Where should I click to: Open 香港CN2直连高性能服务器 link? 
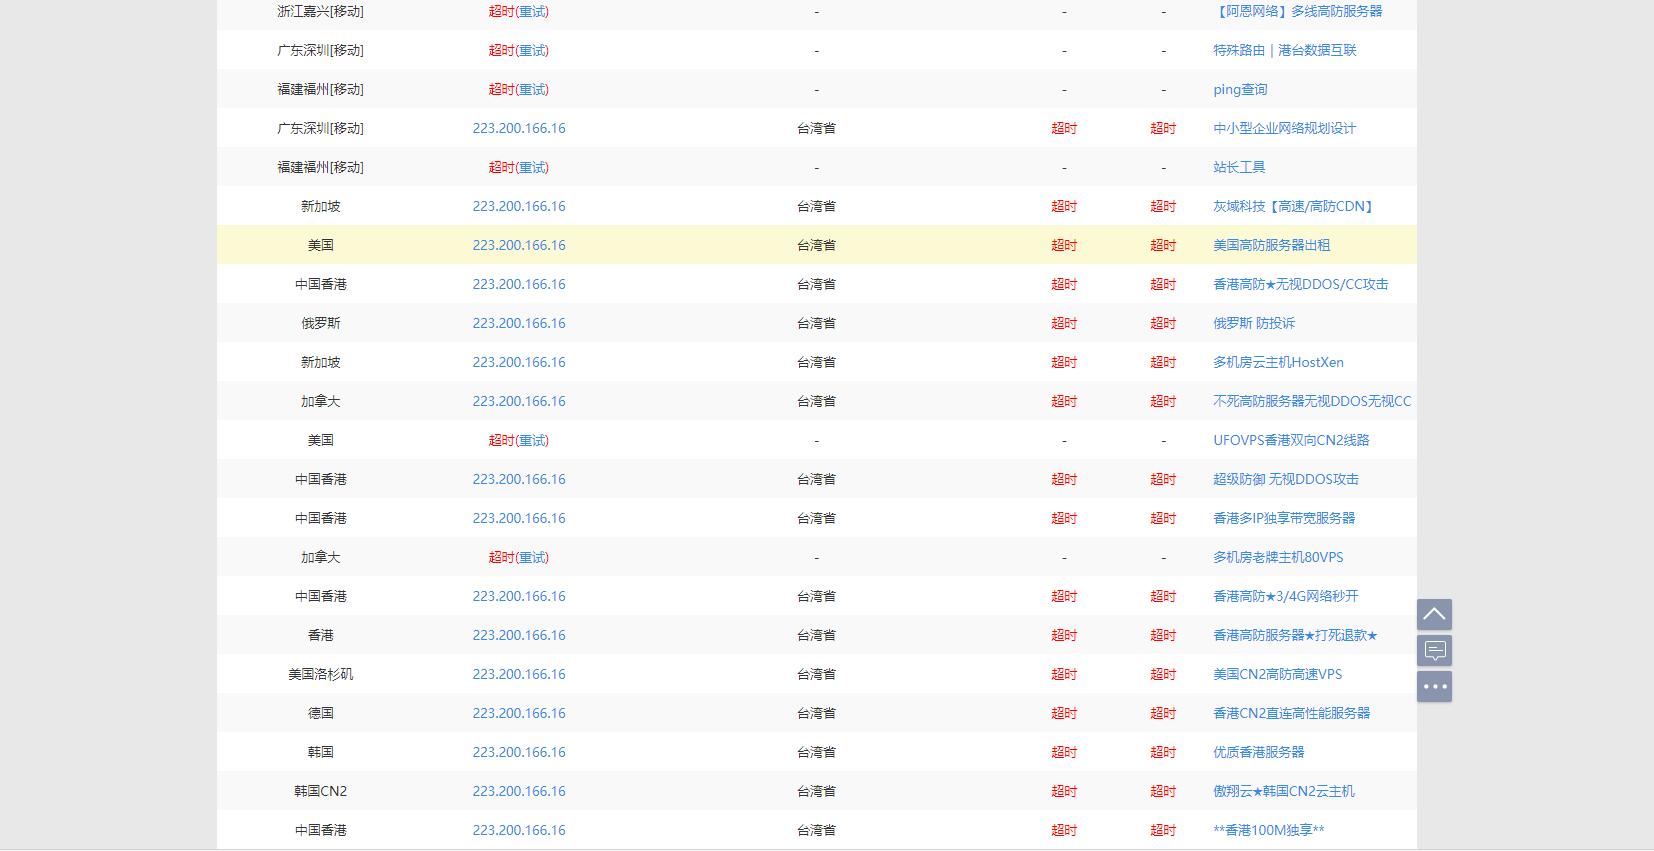1291,713
